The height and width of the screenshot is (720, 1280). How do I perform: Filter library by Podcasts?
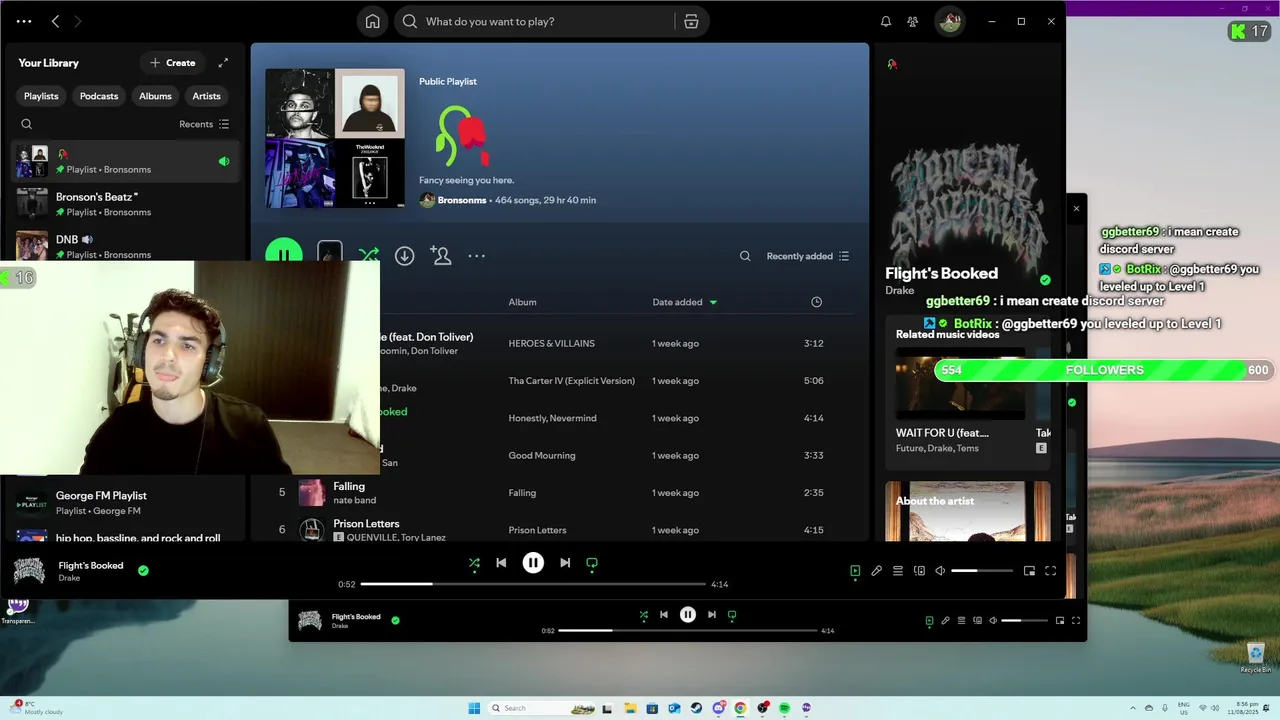[99, 96]
